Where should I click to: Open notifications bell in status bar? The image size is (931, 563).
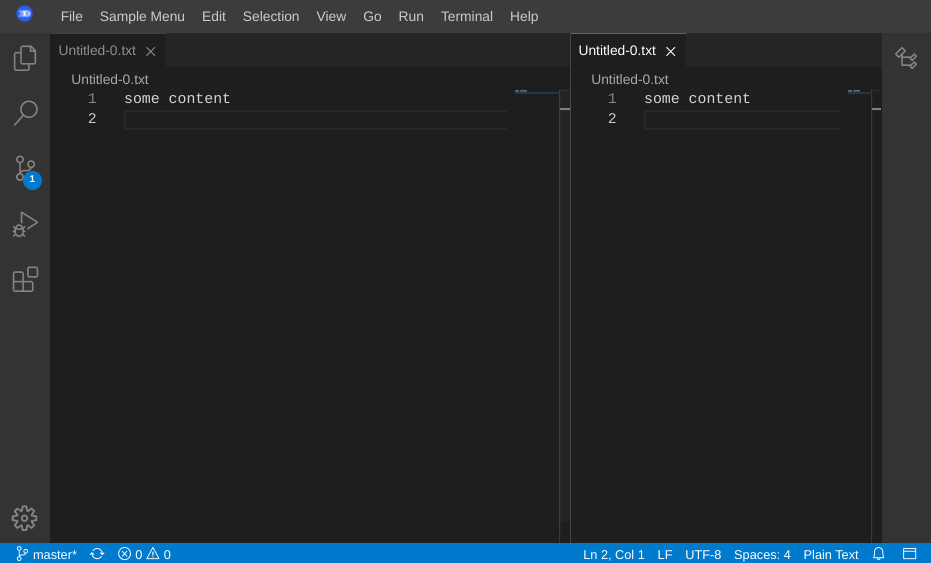coord(879,554)
